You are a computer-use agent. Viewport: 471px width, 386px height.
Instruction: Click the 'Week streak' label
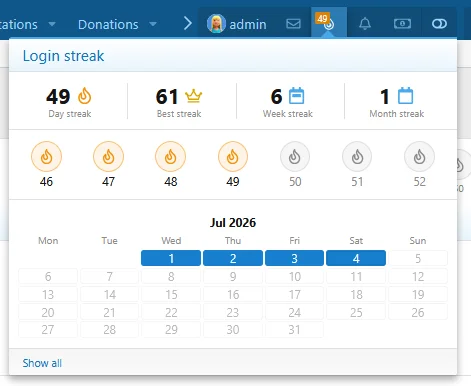[x=288, y=114]
